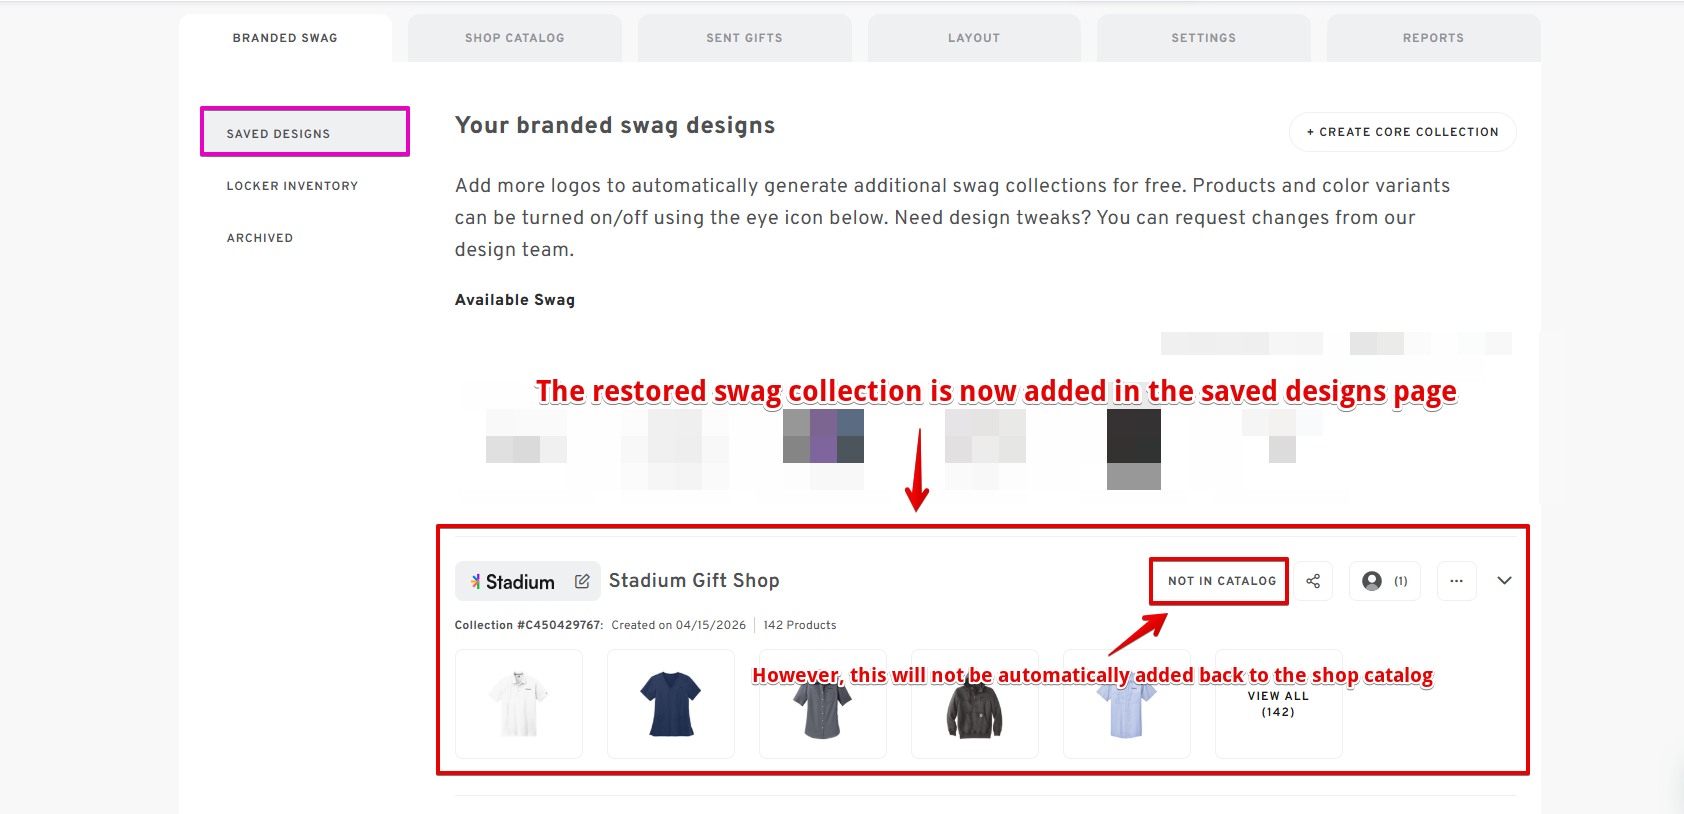Go to the Layout tab

(973, 38)
